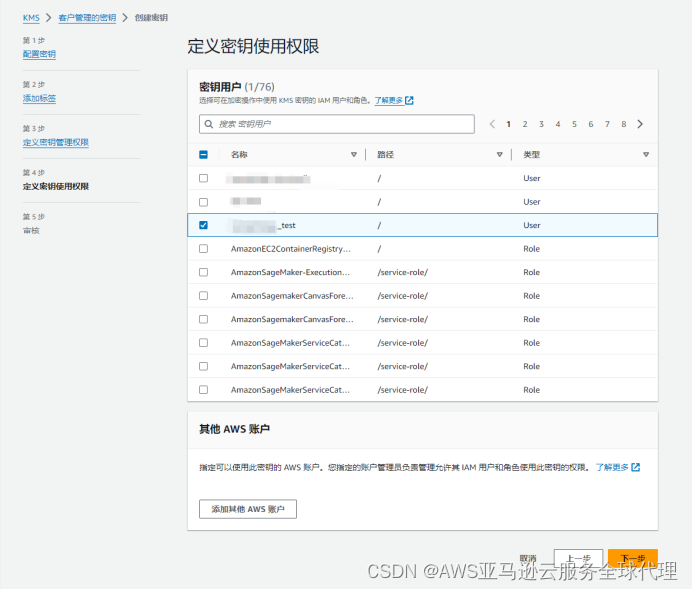Viewport: 693px width, 590px height.
Task: Go to page 7
Action: click(607, 124)
